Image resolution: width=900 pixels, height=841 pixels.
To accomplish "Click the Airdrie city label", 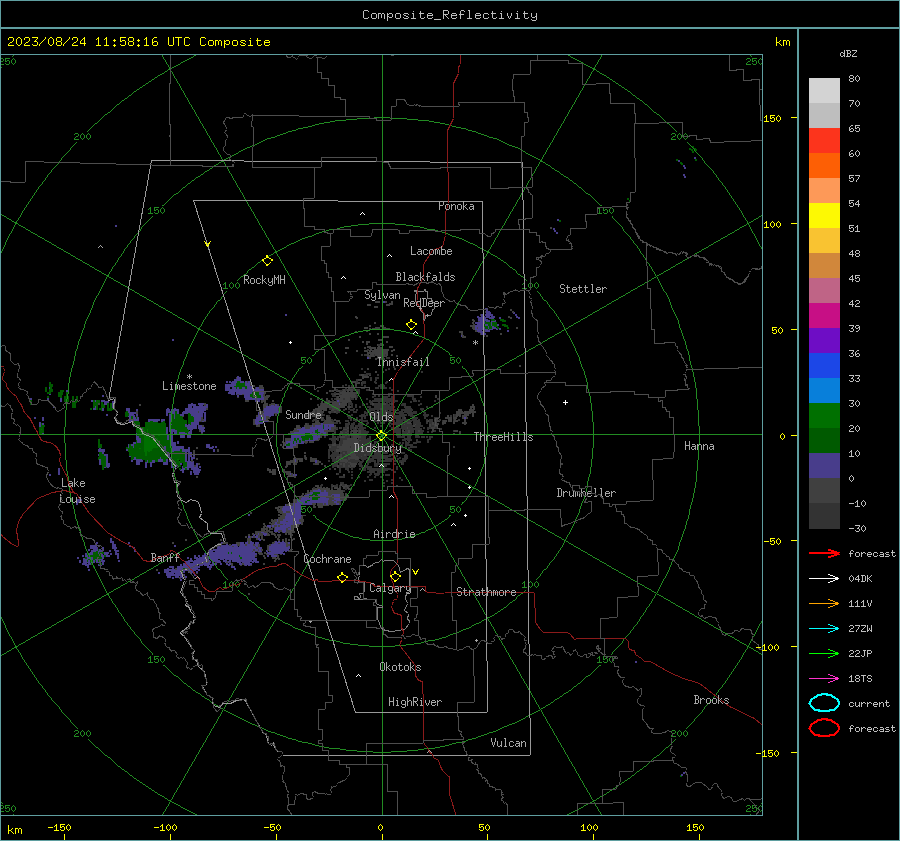I will coord(394,534).
